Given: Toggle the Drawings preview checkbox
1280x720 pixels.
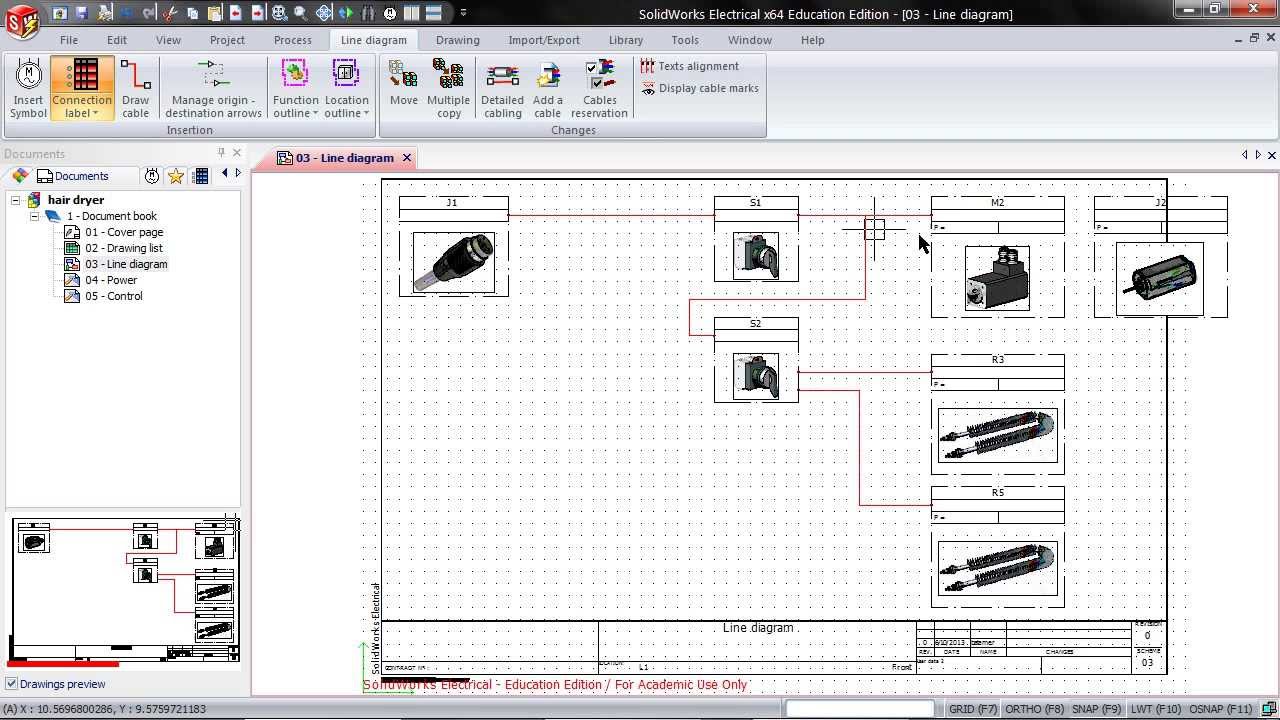Looking at the screenshot, I should pyautogui.click(x=12, y=684).
